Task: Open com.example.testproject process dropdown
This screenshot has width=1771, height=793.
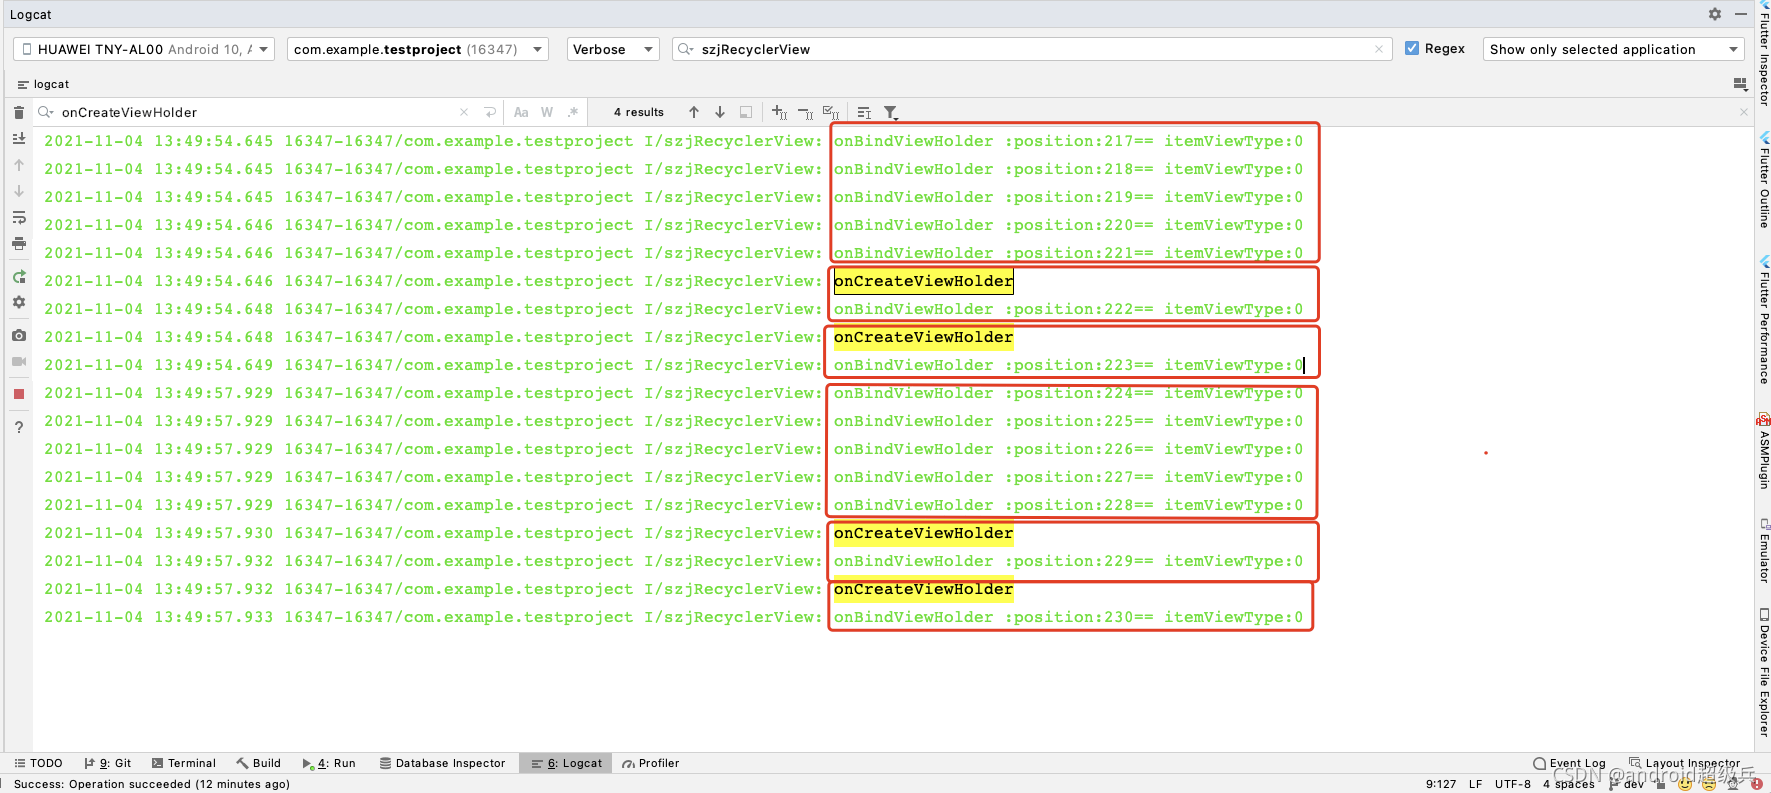Action: click(x=418, y=49)
